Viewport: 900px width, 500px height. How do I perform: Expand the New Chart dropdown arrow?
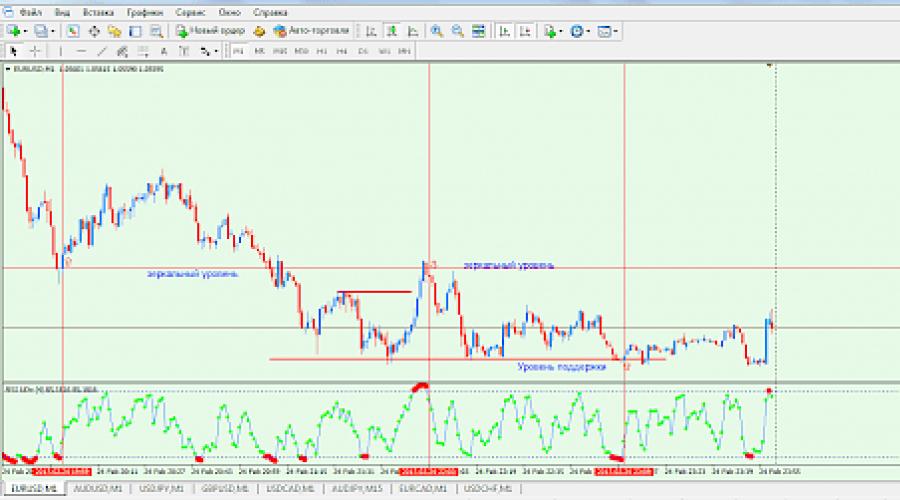[26, 31]
